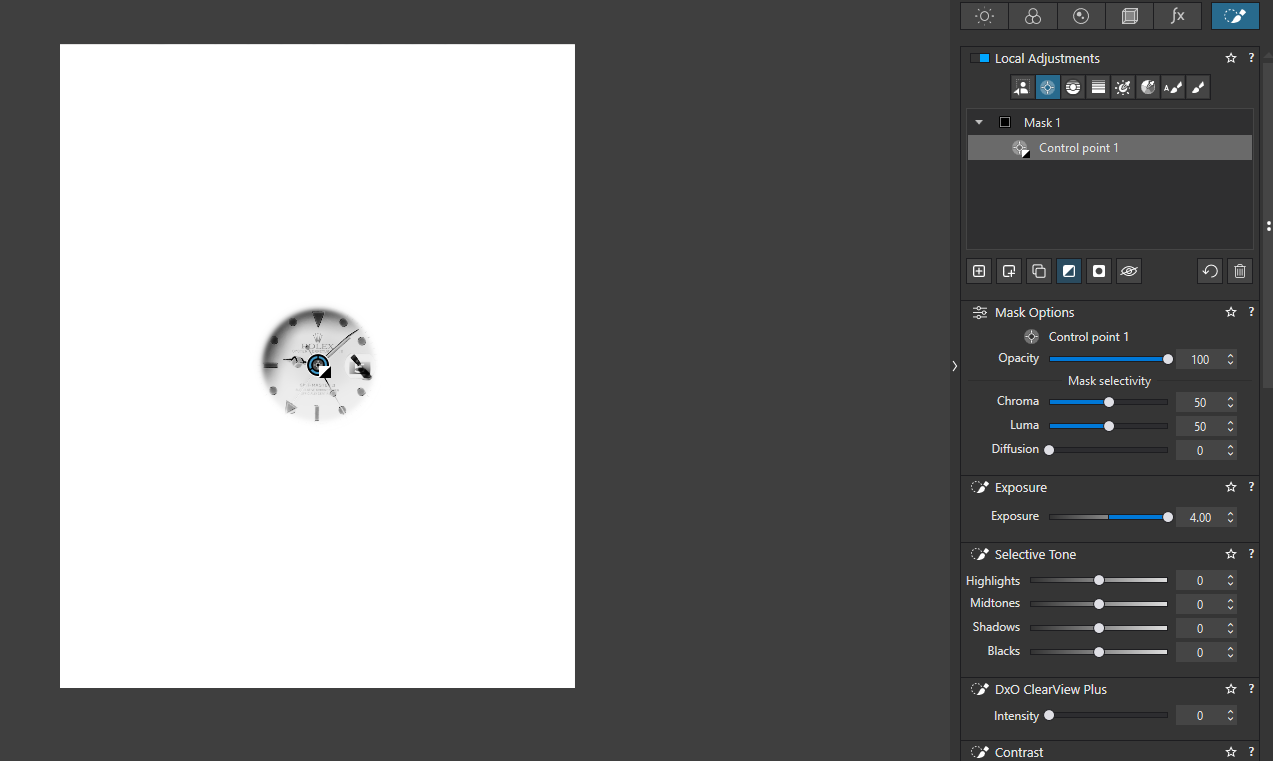Choose the Auto Mask brush tool
This screenshot has width=1273, height=761.
point(1173,88)
